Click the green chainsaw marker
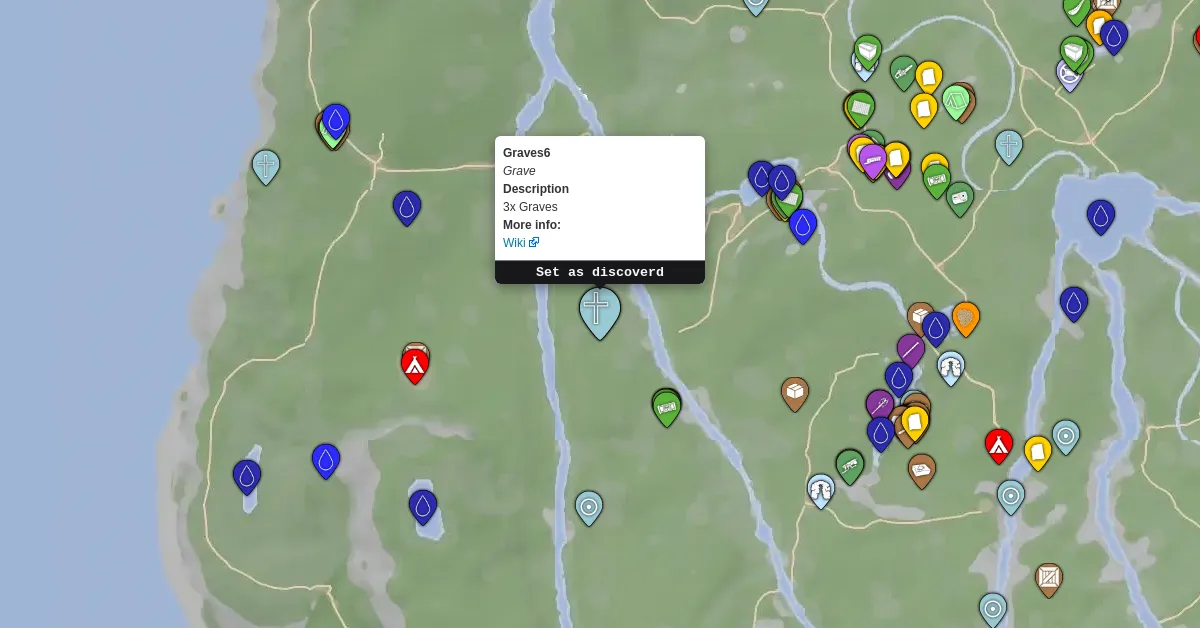 903,73
